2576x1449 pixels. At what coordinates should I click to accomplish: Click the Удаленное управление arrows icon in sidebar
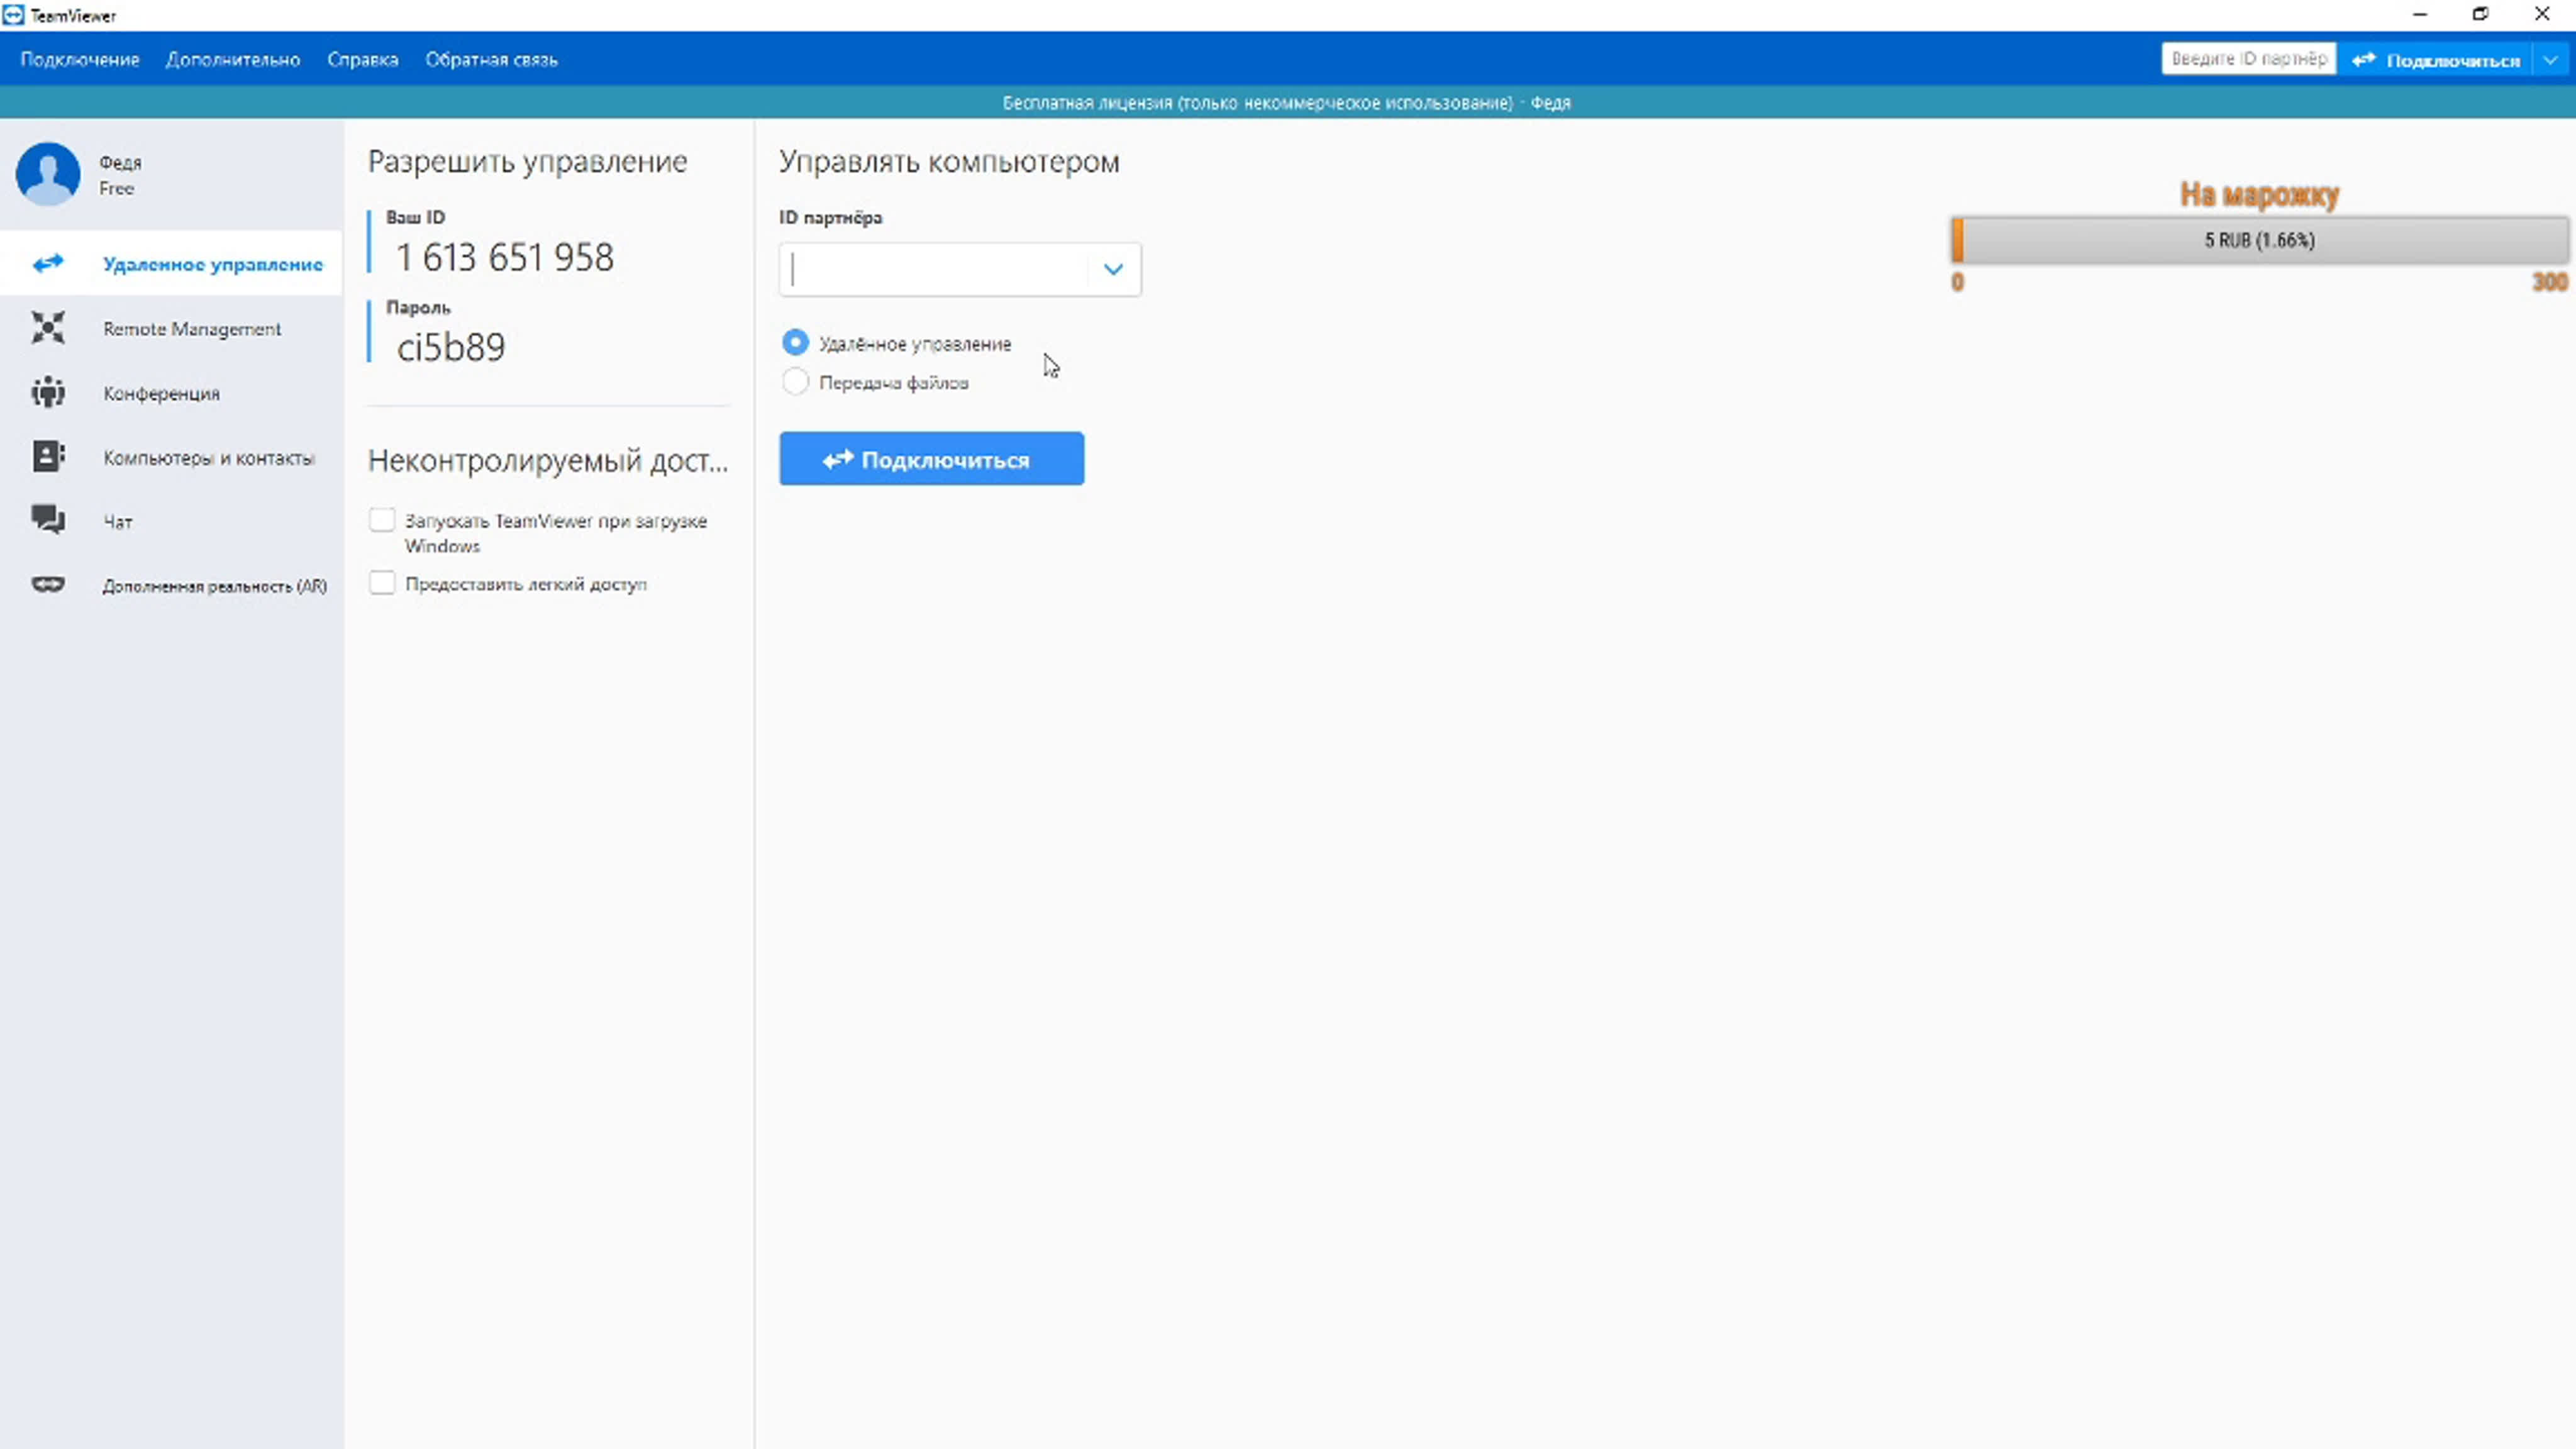pos(48,264)
